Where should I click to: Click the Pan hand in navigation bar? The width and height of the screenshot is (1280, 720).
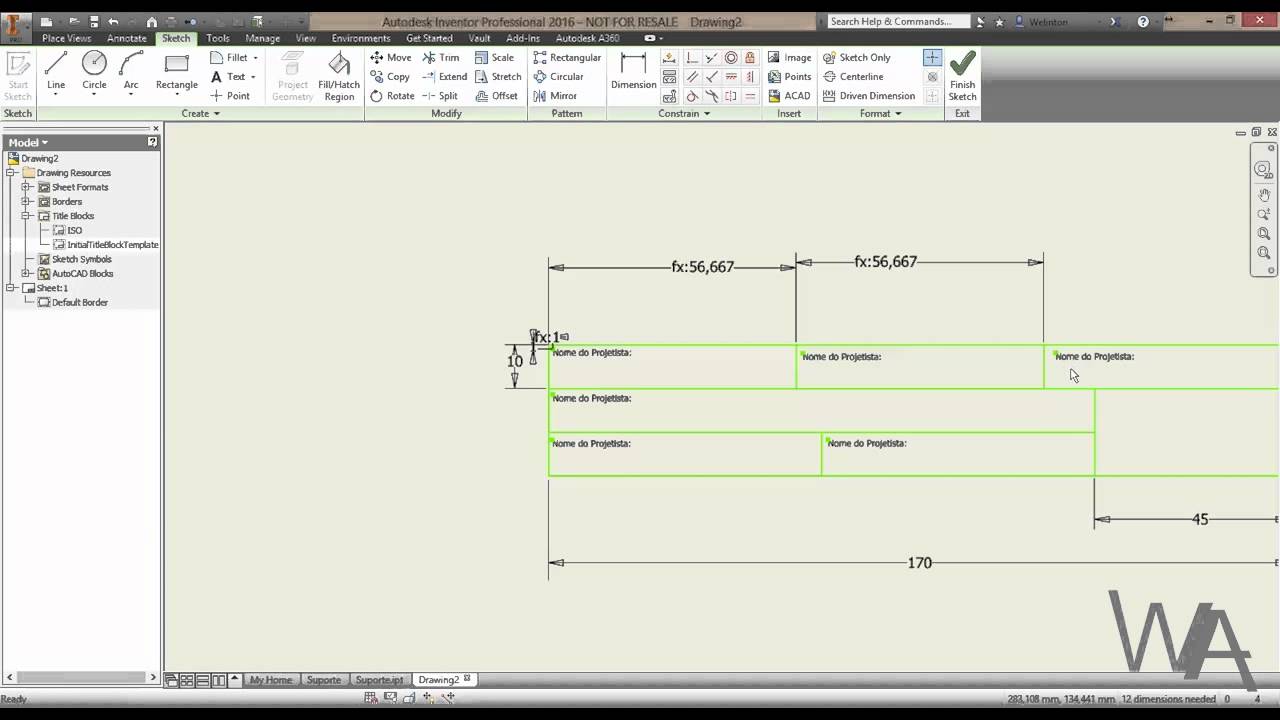click(1264, 195)
